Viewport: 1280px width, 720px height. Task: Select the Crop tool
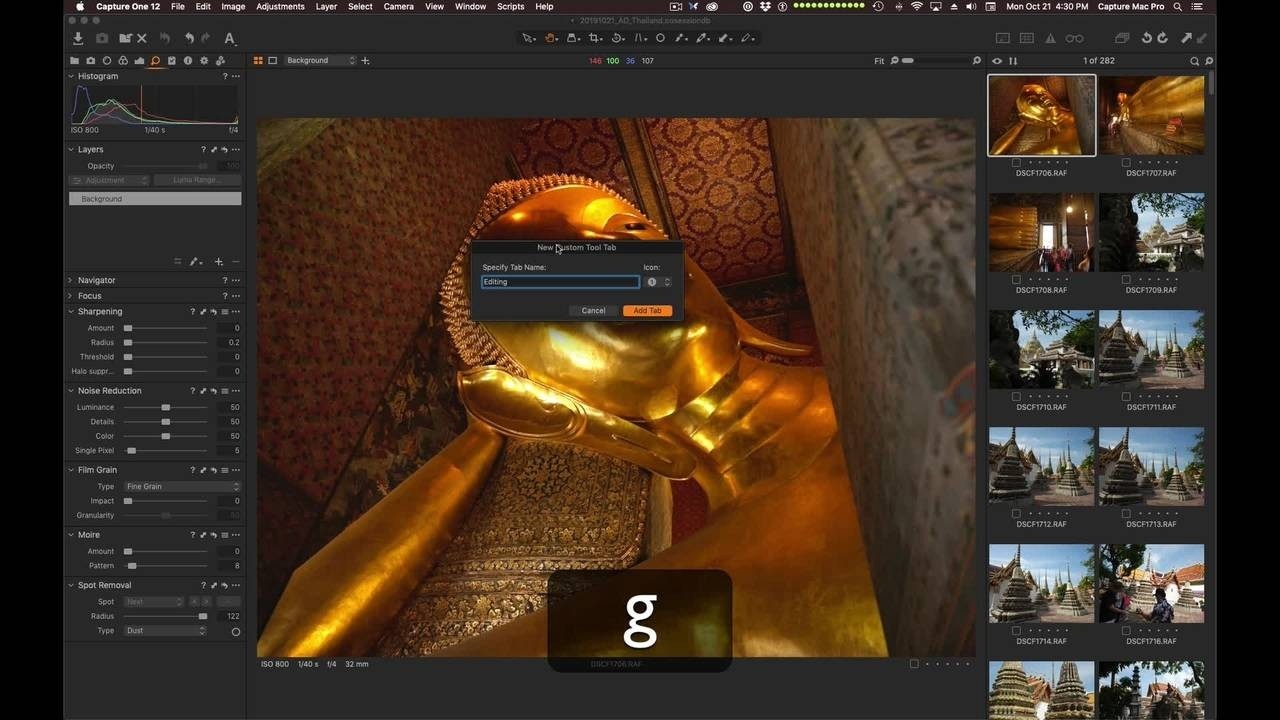point(595,38)
